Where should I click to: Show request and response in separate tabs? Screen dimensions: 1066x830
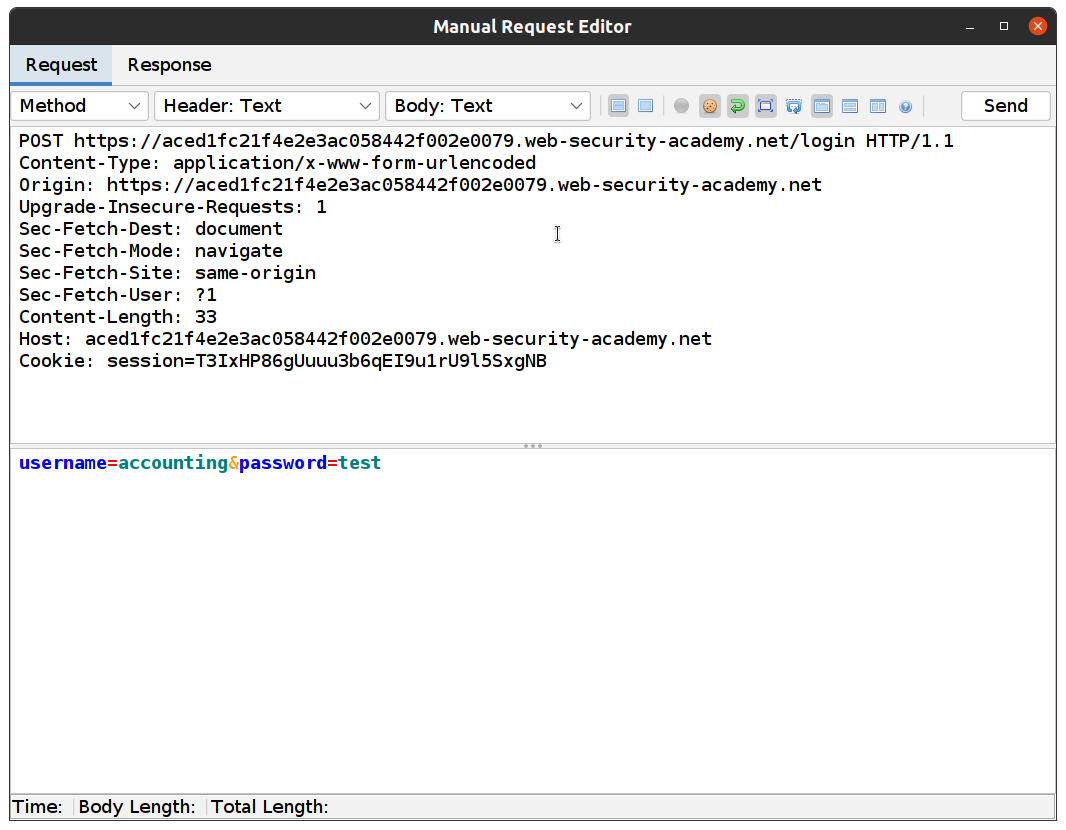click(822, 106)
